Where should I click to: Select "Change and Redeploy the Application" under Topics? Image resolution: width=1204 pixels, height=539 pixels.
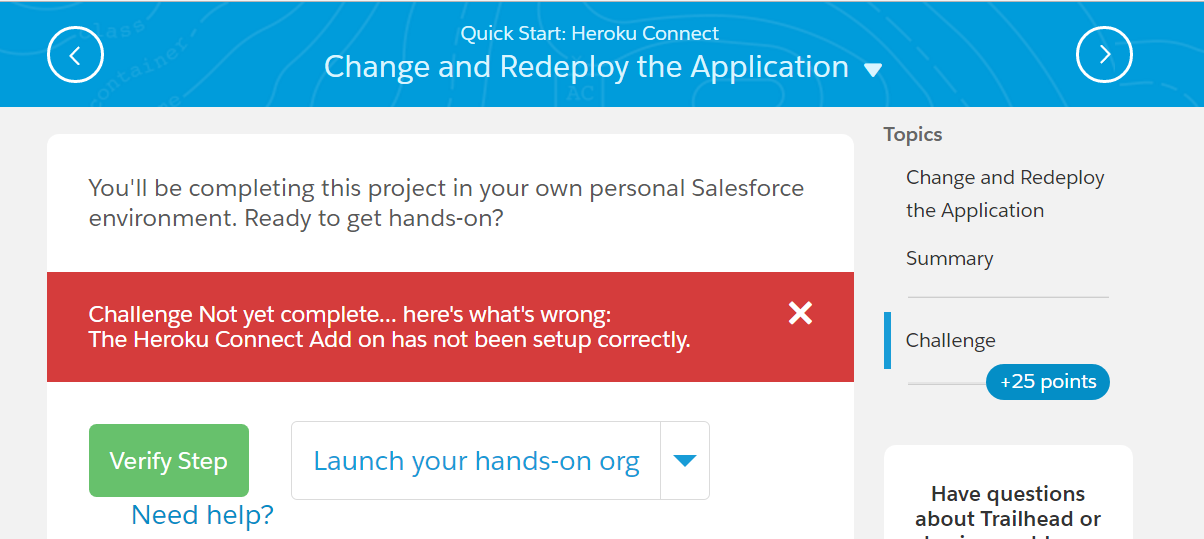coord(1005,194)
